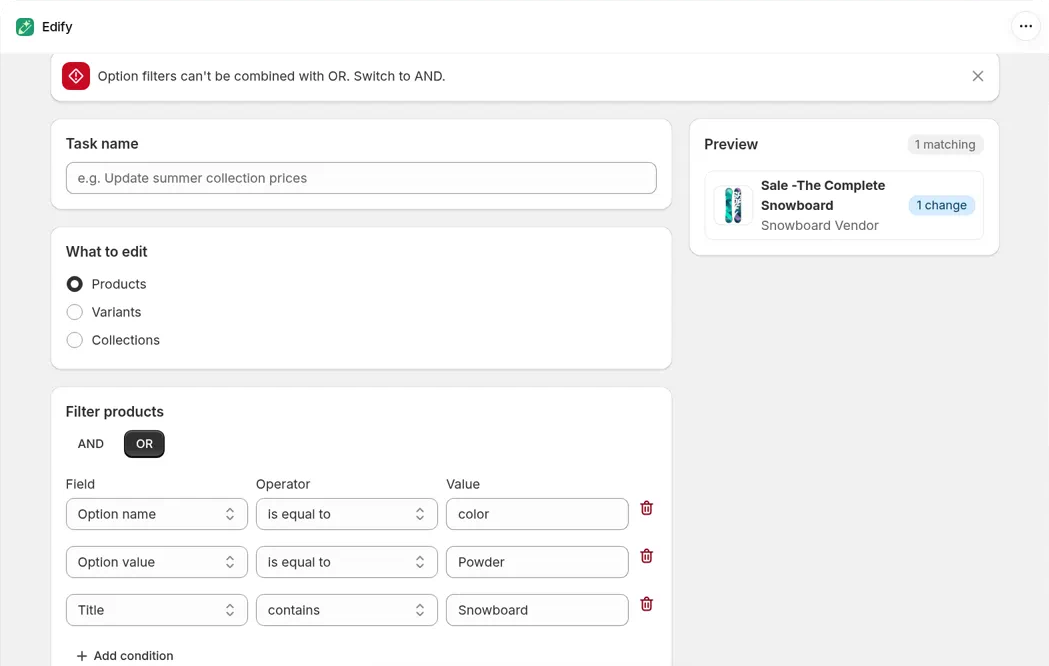Select the Variants radio button
The width and height of the screenshot is (1049, 666).
tap(75, 312)
